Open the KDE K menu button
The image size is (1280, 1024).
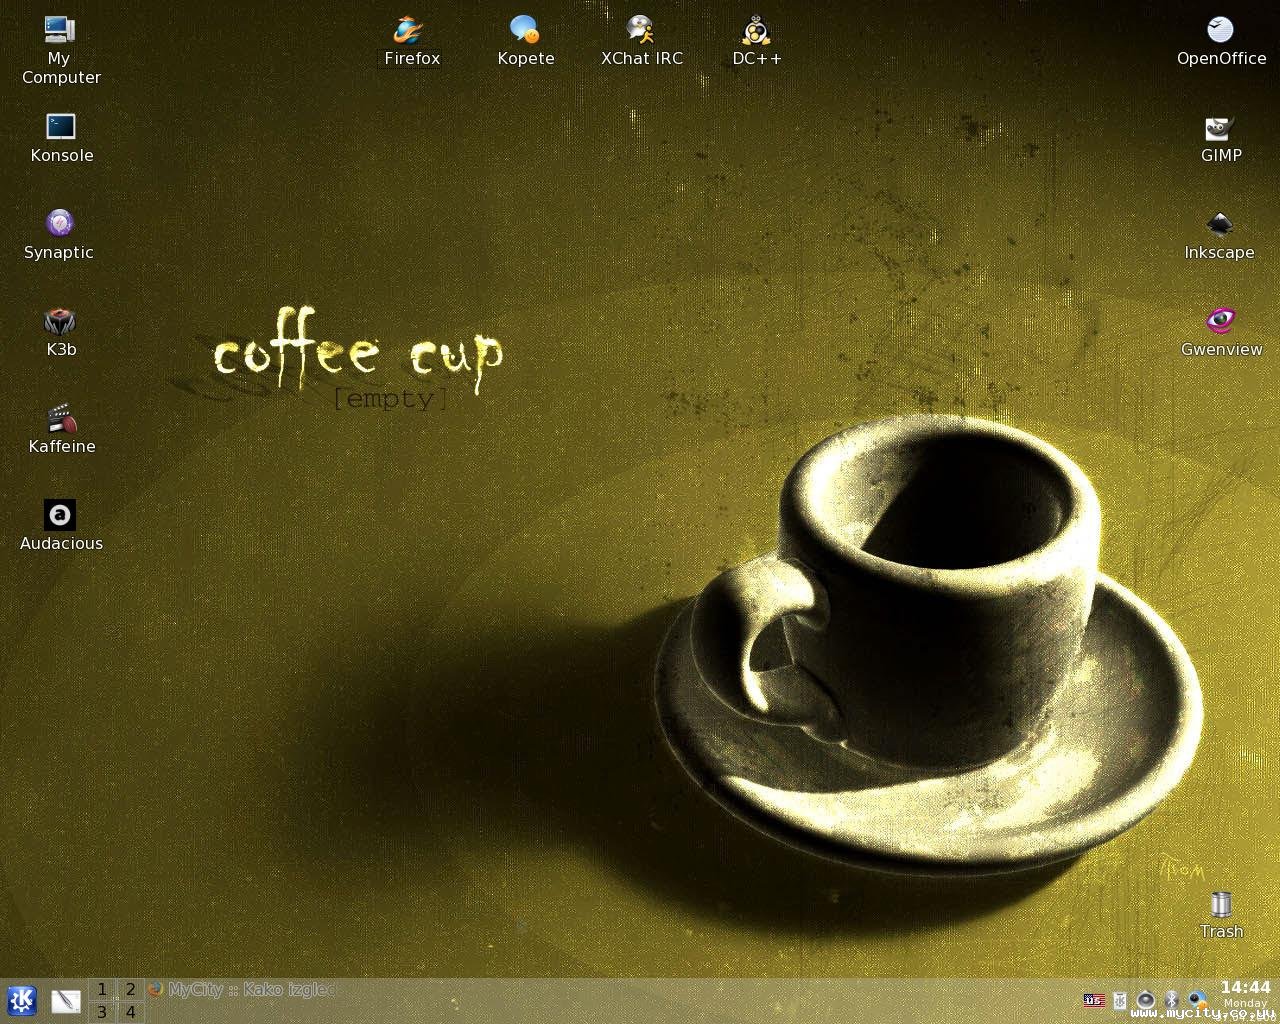tap(22, 1000)
